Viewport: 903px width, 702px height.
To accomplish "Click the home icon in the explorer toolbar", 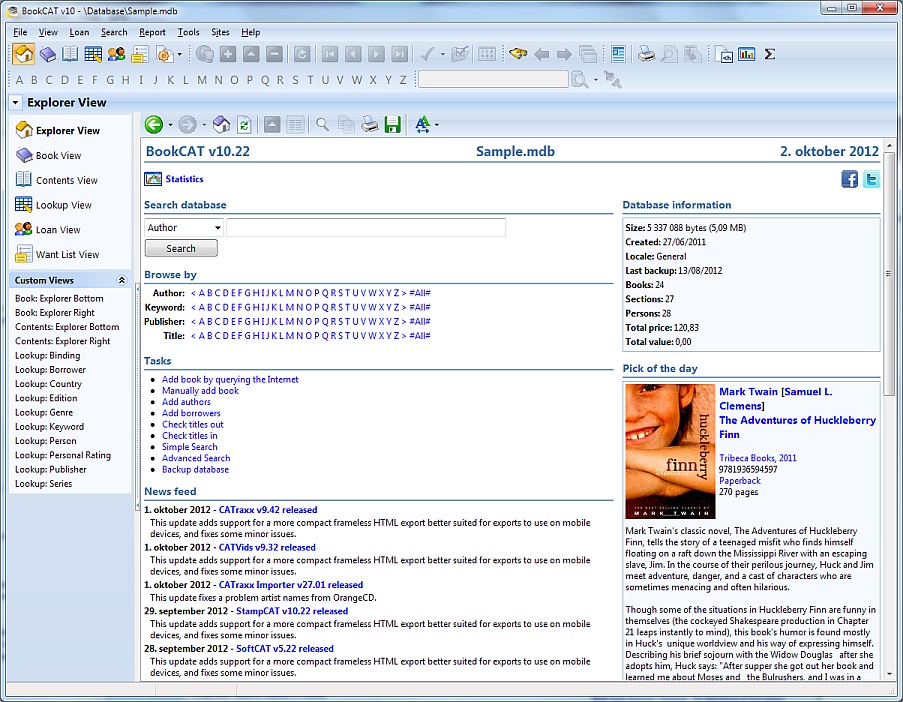I will click(222, 124).
